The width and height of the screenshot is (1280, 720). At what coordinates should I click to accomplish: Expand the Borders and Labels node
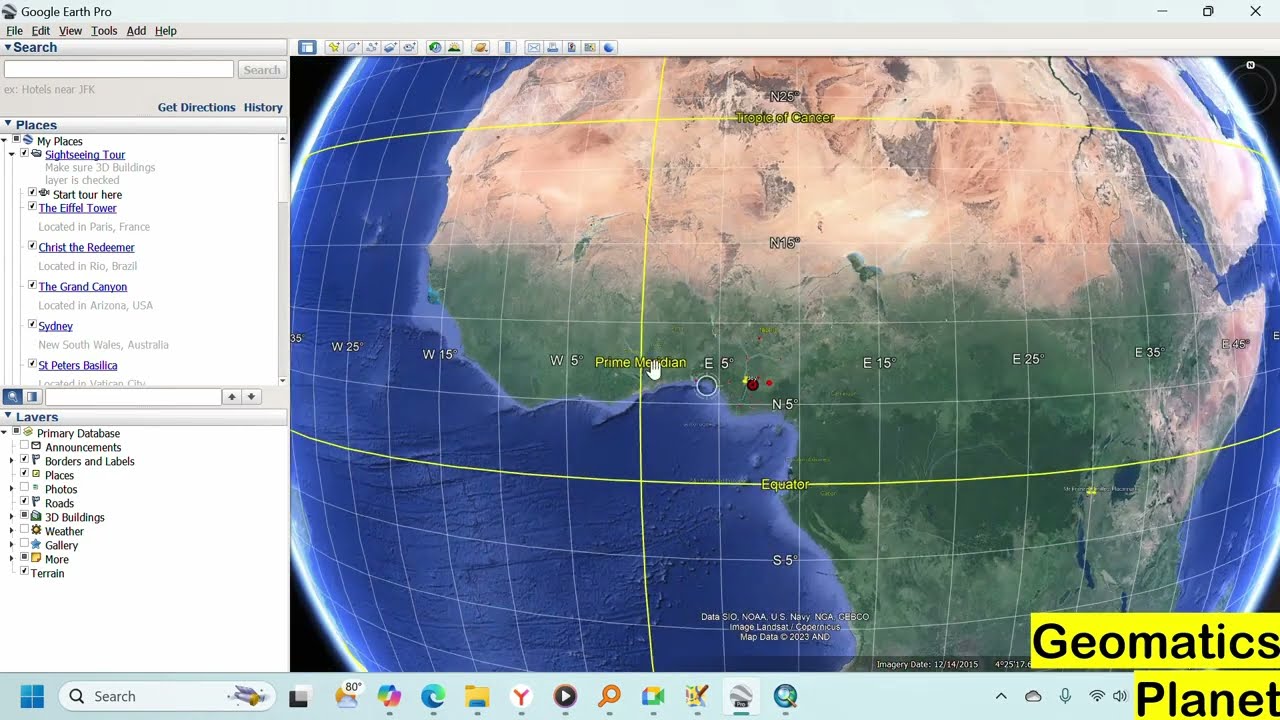pyautogui.click(x=12, y=461)
